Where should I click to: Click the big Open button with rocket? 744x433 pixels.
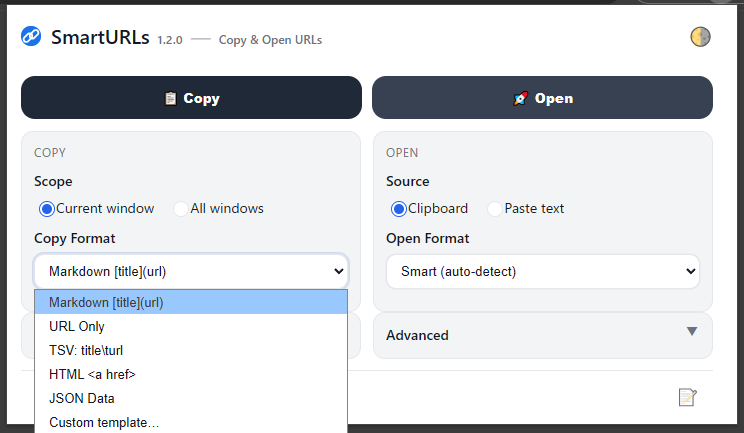(542, 98)
